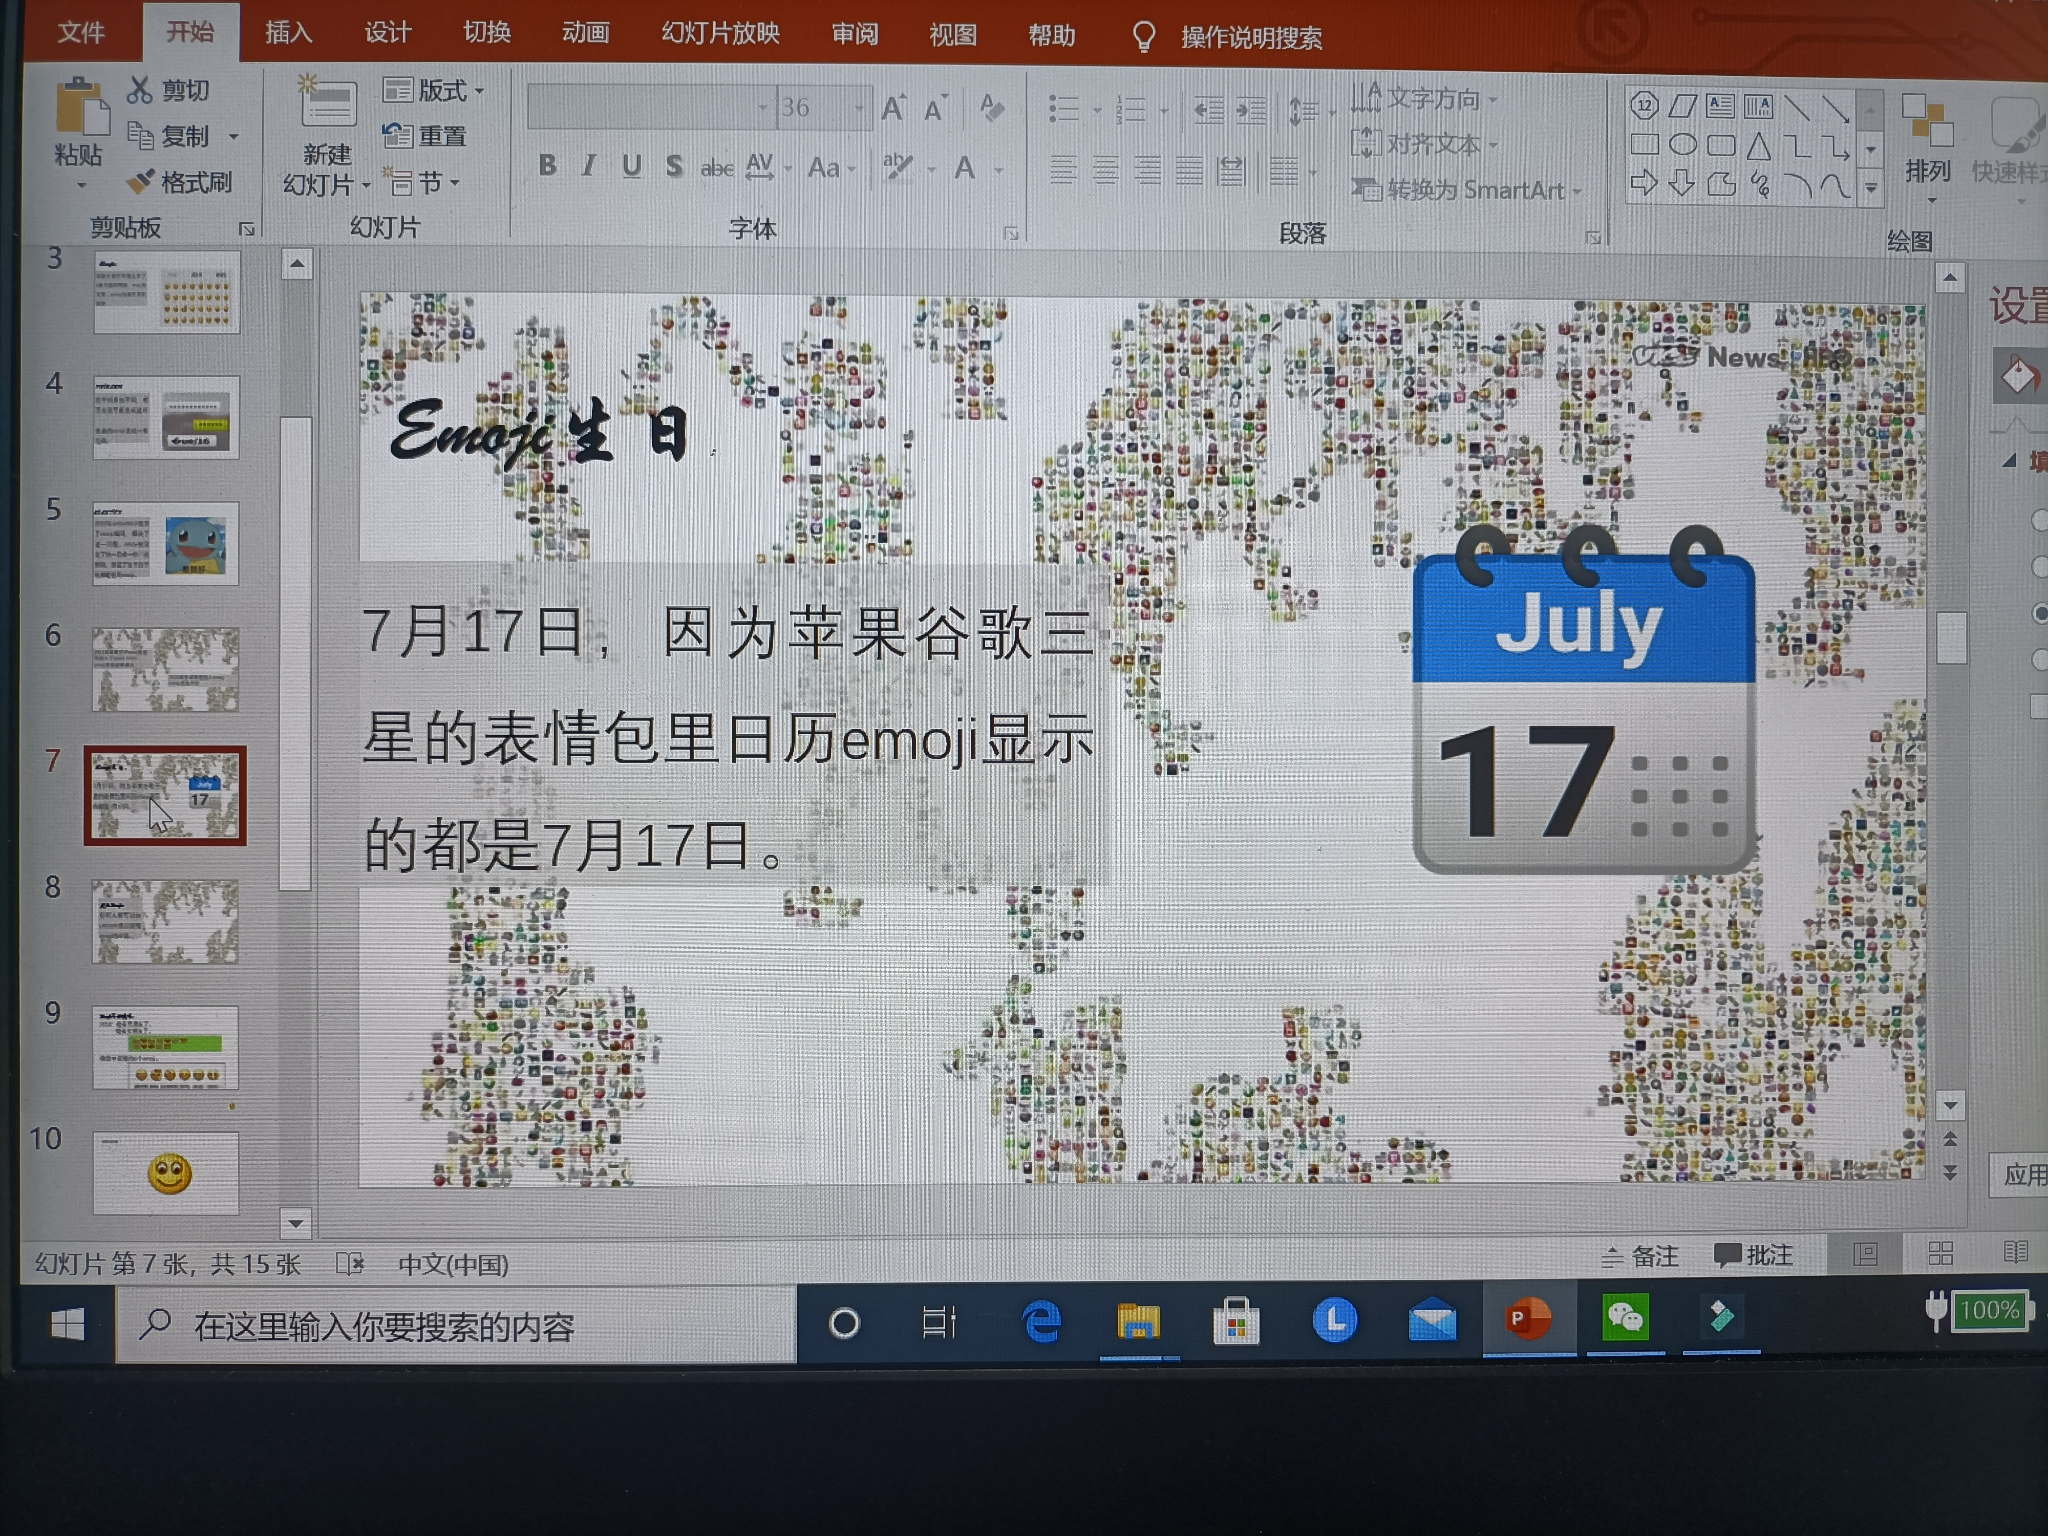Open the Layout (版式) dropdown
The height and width of the screenshot is (1536, 2048).
coord(433,91)
